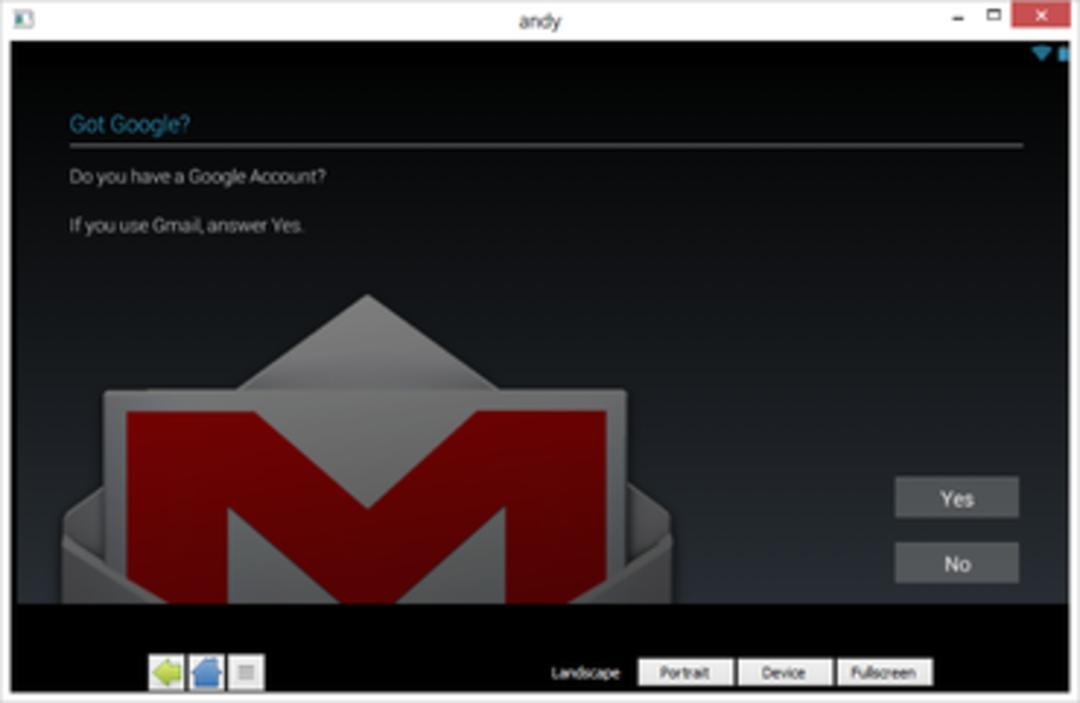The height and width of the screenshot is (703, 1080).
Task: Click 'Do you have a Google Account?' text
Action: 198,177
